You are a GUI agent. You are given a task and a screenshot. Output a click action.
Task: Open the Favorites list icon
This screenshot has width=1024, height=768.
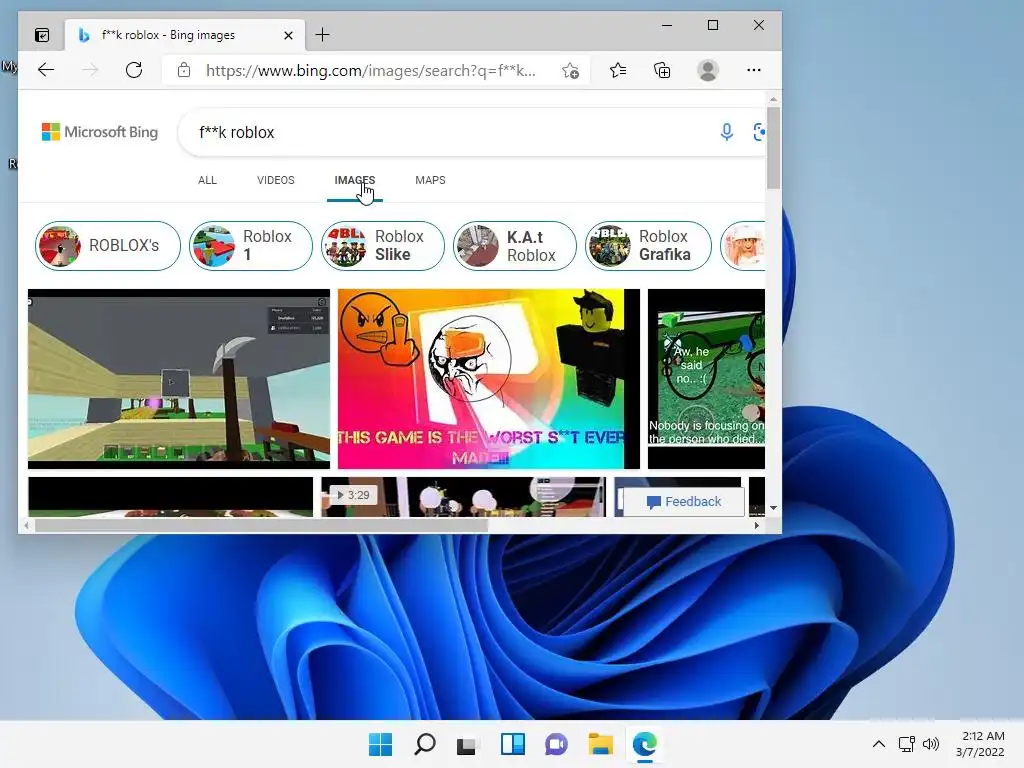coord(618,70)
